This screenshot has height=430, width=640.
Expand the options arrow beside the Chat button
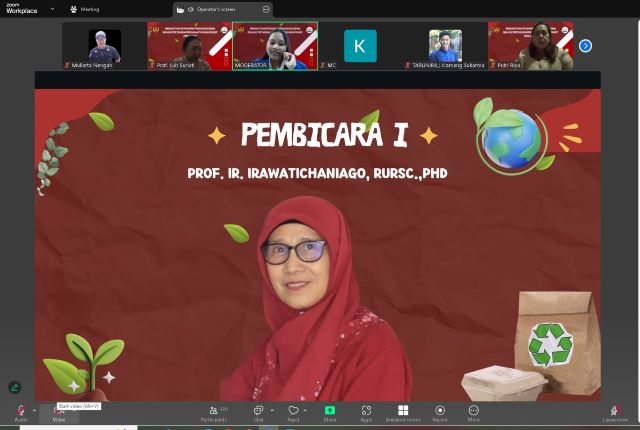point(270,410)
